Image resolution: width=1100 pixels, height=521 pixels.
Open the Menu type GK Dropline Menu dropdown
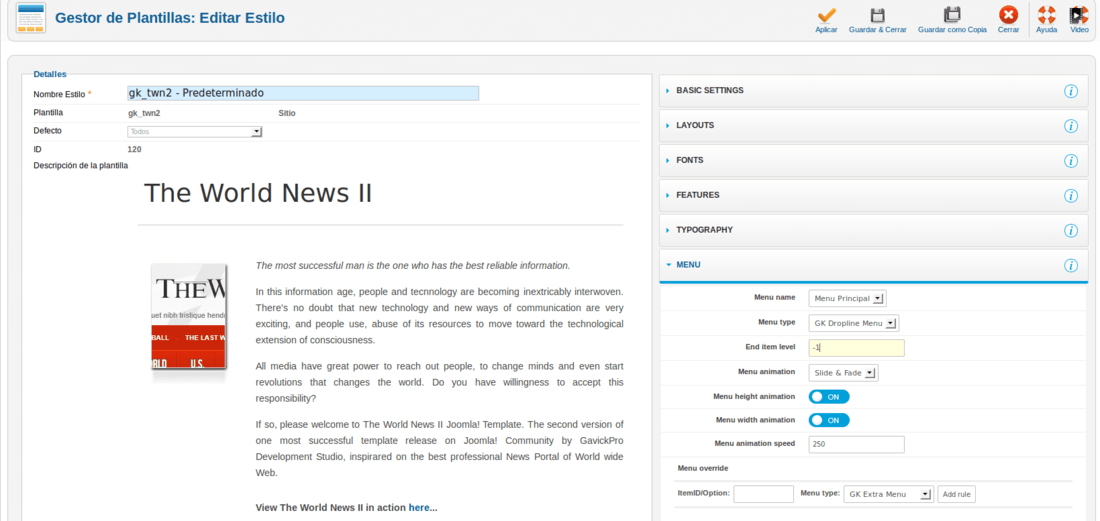click(x=854, y=323)
